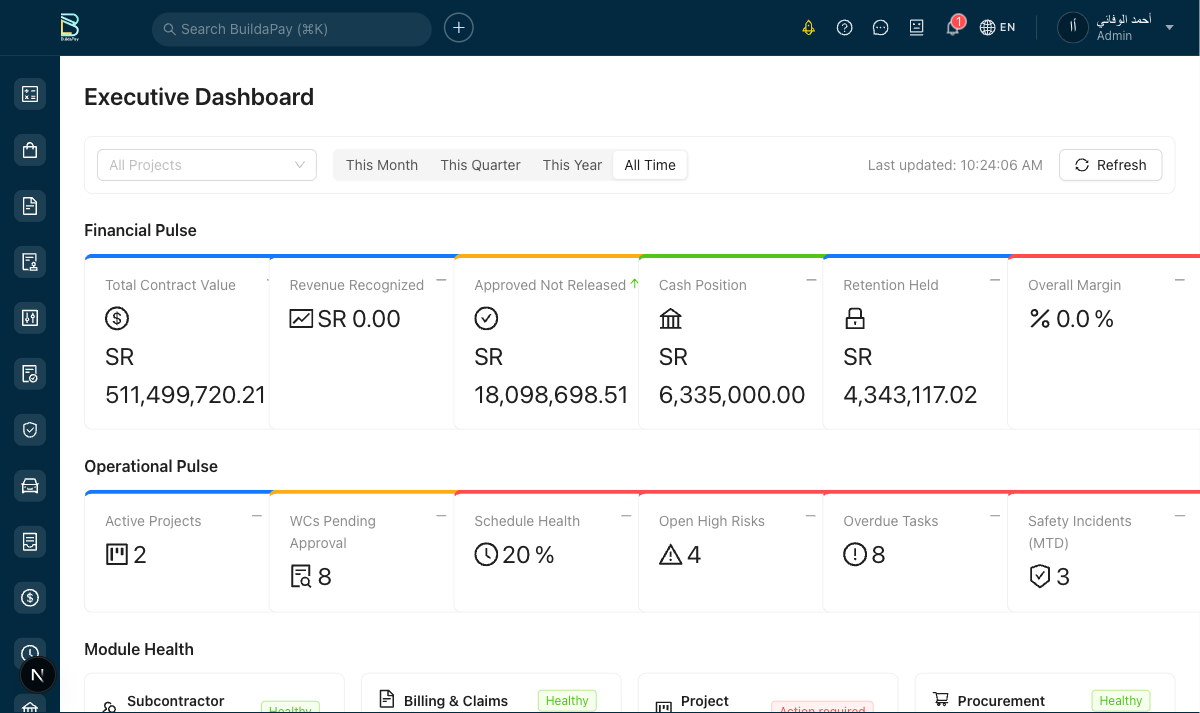Image resolution: width=1200 pixels, height=713 pixels.
Task: Open the shopping bag sidebar icon
Action: (x=30, y=150)
